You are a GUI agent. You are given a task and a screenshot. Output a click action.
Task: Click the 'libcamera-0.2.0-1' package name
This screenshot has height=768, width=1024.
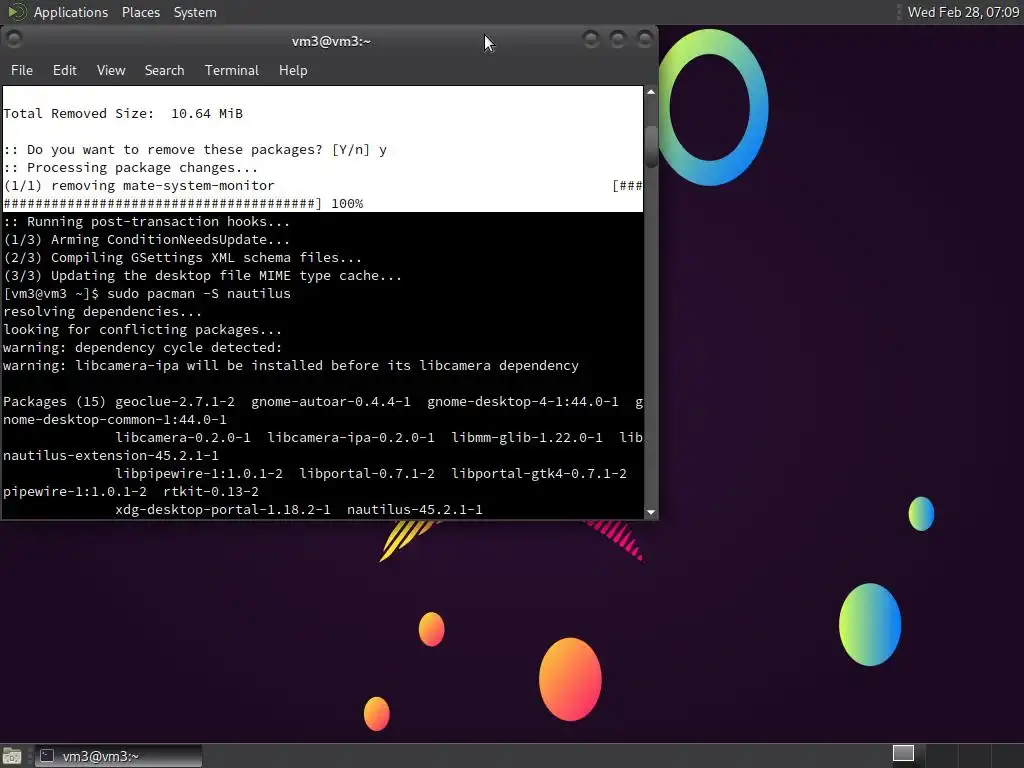pyautogui.click(x=183, y=438)
